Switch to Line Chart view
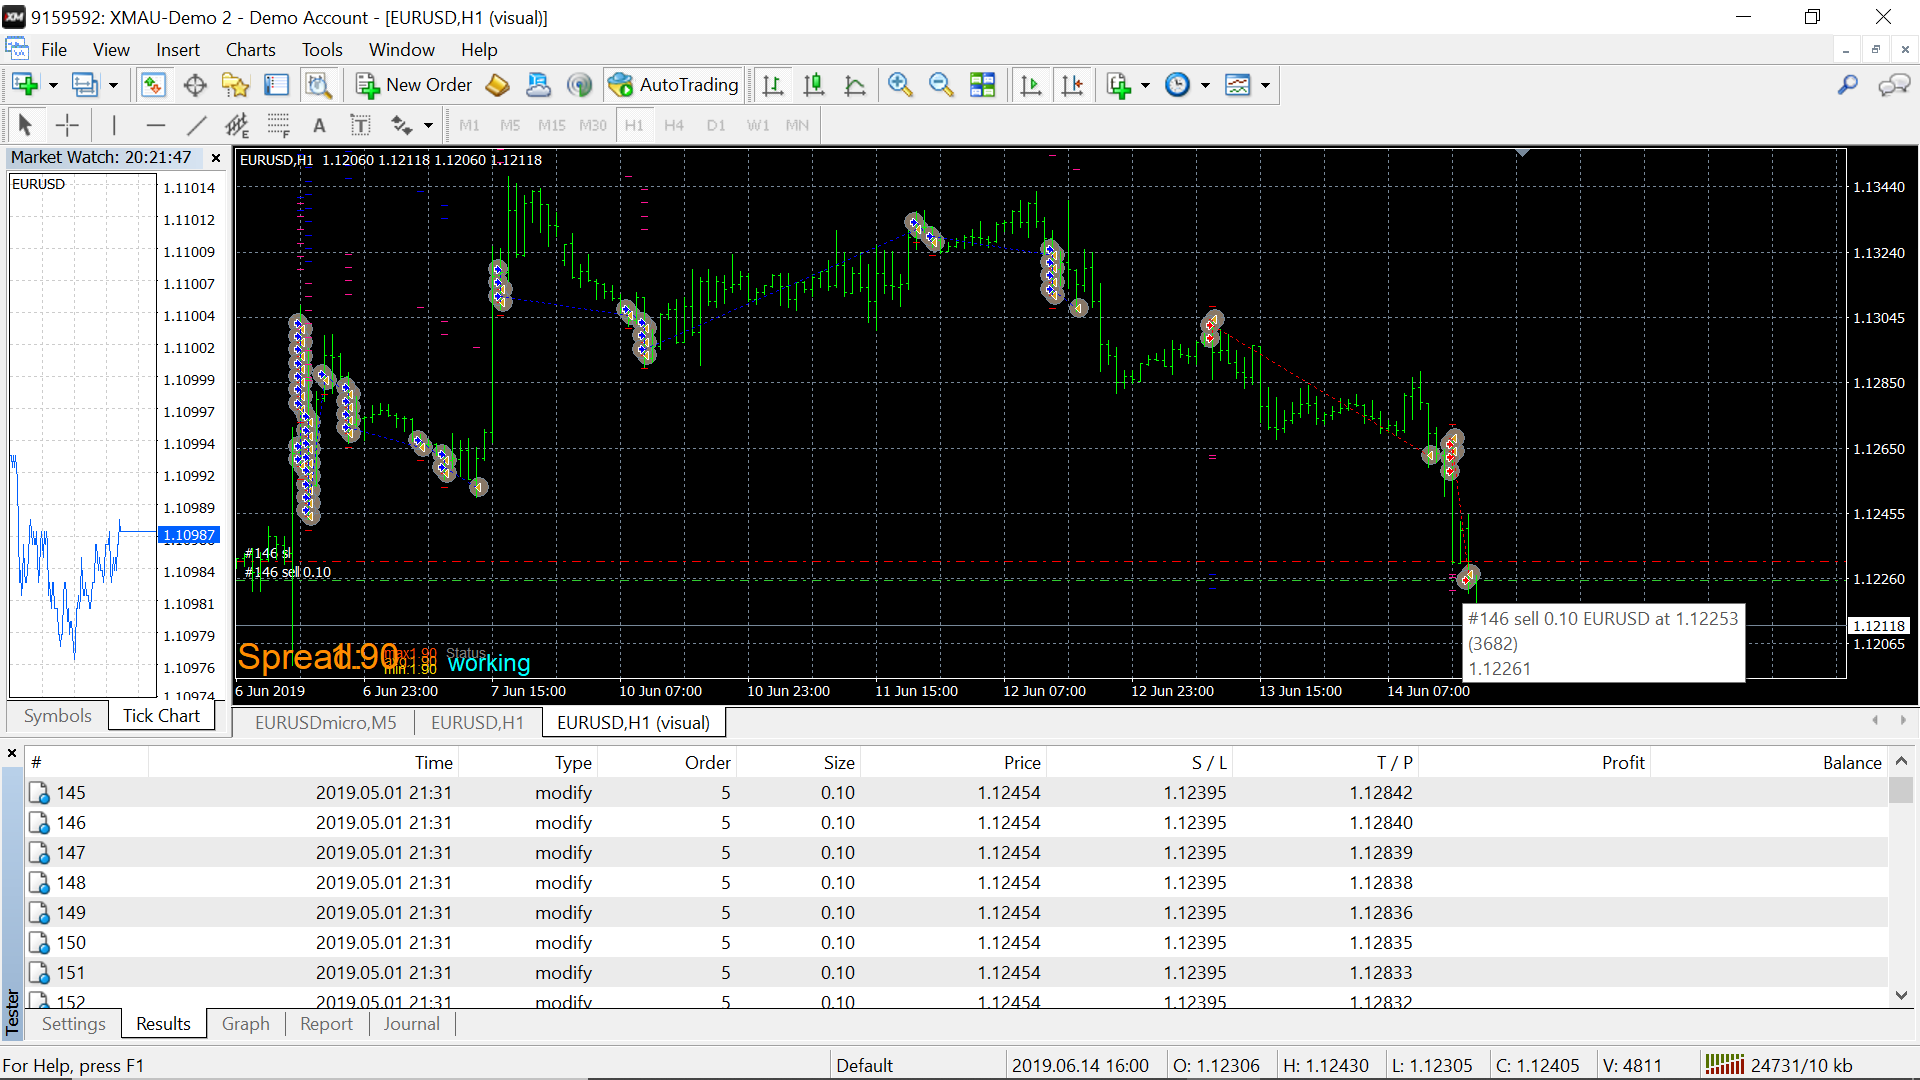 tap(855, 85)
